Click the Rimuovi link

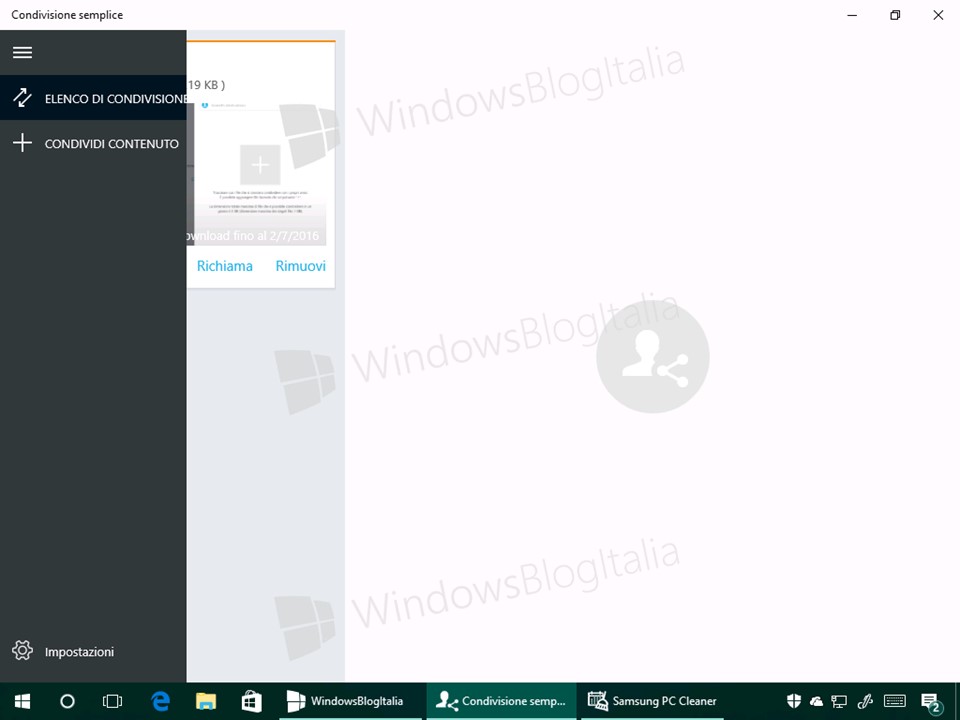(x=300, y=266)
